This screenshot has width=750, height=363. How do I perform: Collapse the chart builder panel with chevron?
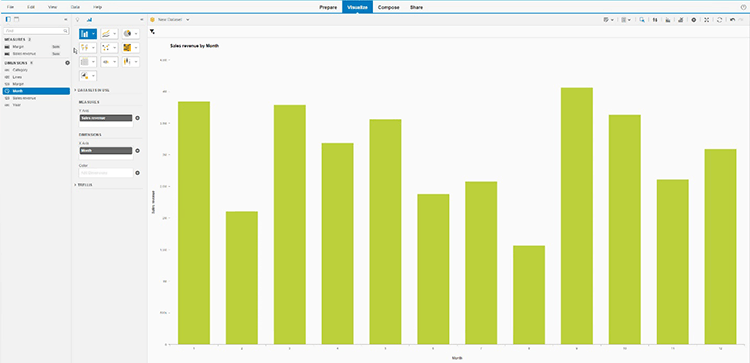[x=142, y=20]
